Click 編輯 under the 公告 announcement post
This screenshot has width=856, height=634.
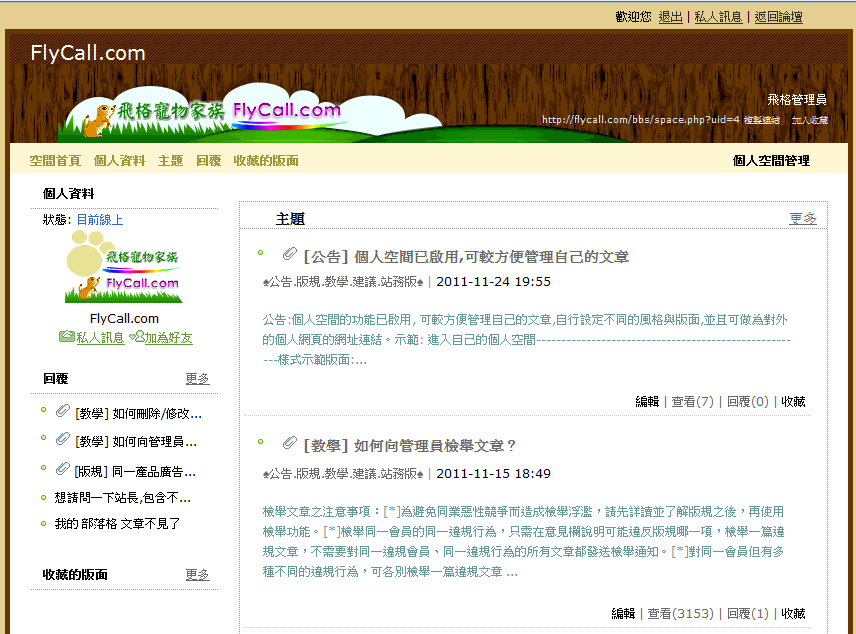click(648, 402)
